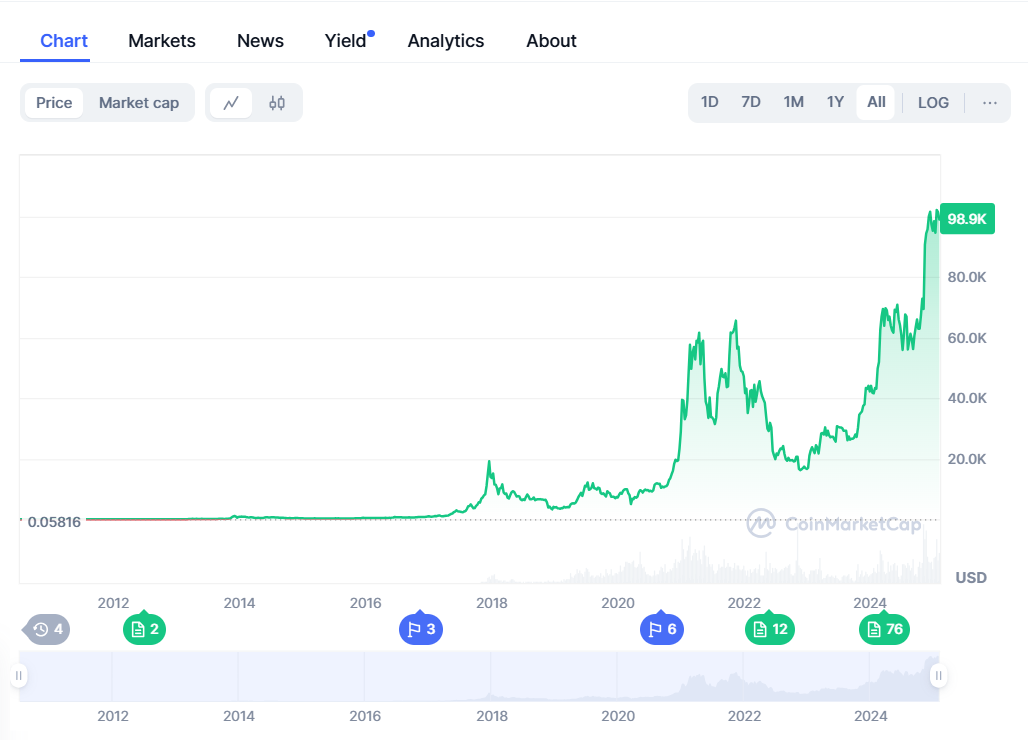1028x740 pixels.
Task: Go to the Analytics tab
Action: [x=446, y=41]
